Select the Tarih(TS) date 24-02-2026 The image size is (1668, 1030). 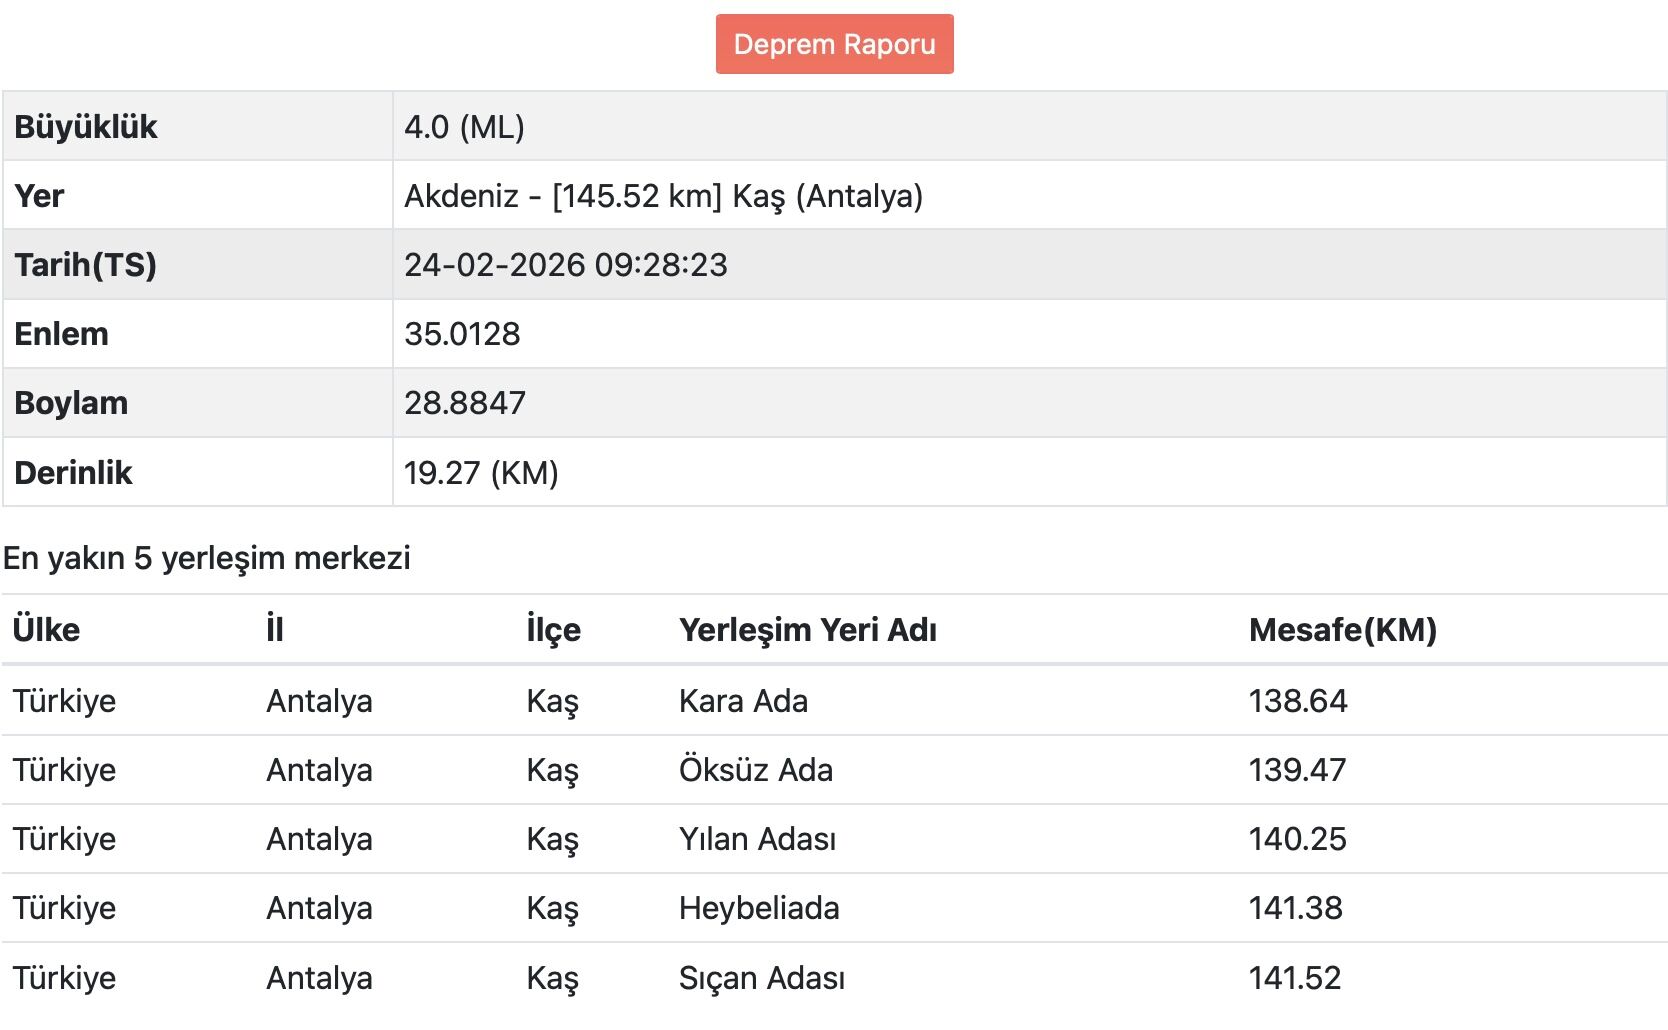pyautogui.click(x=566, y=265)
